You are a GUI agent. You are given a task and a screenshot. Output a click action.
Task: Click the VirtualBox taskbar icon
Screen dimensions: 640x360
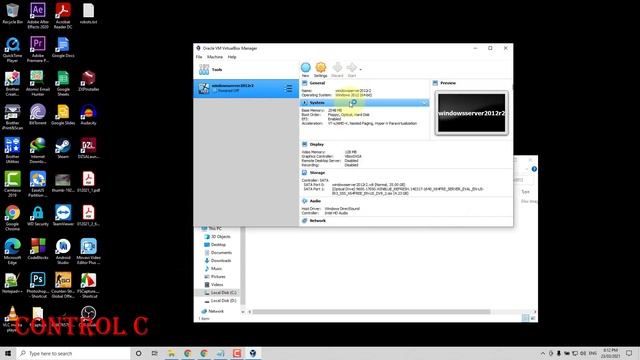pos(253,353)
